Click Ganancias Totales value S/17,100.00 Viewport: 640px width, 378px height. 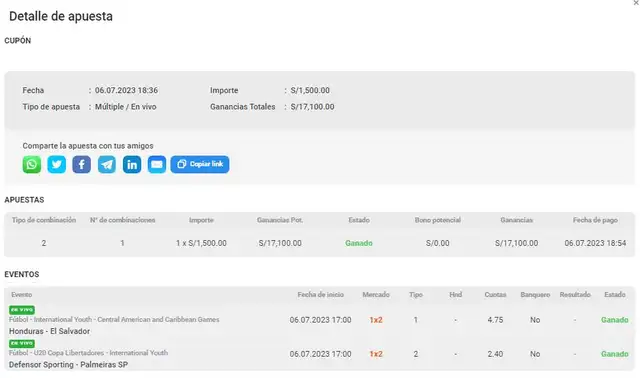(312, 107)
